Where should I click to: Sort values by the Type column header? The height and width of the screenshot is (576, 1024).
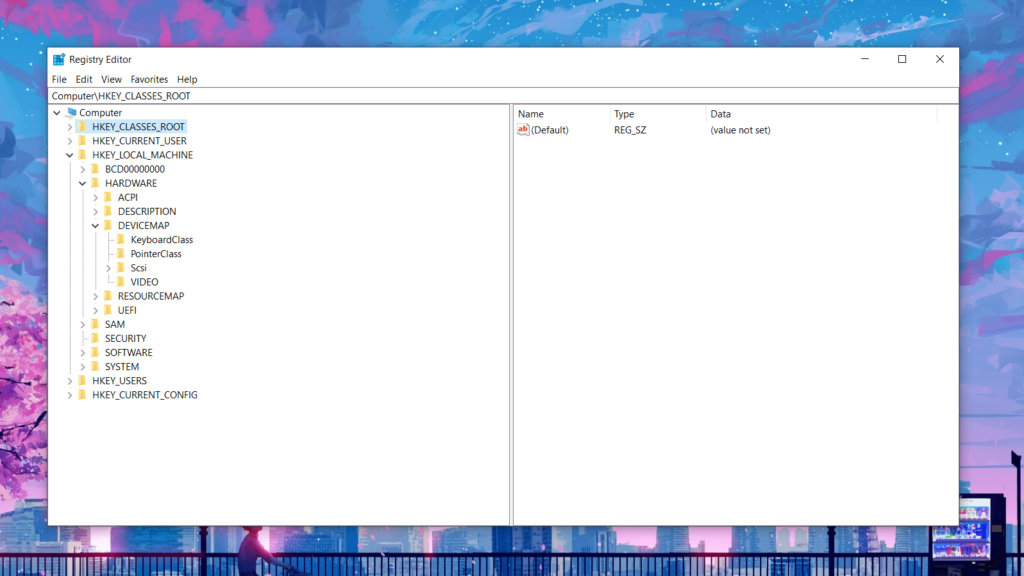[x=658, y=114]
